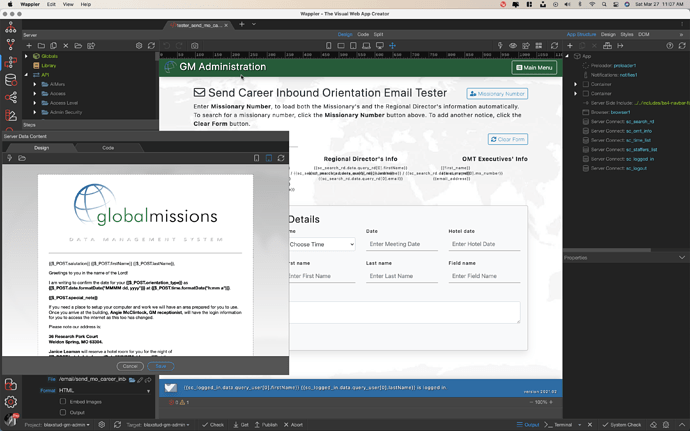This screenshot has width=690, height=431.
Task: Click Save in Server Data Content dialog
Action: (161, 366)
